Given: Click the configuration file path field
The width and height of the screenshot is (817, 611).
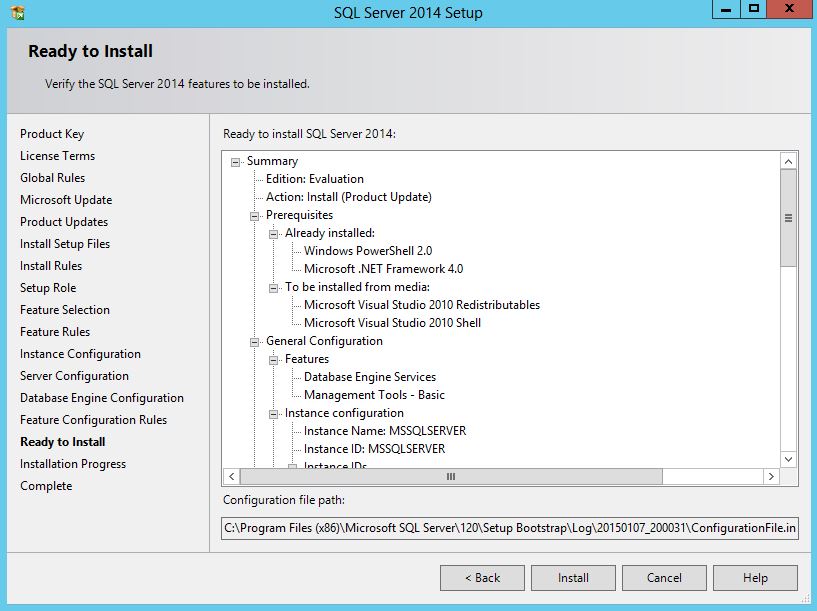Looking at the screenshot, I should tap(510, 527).
